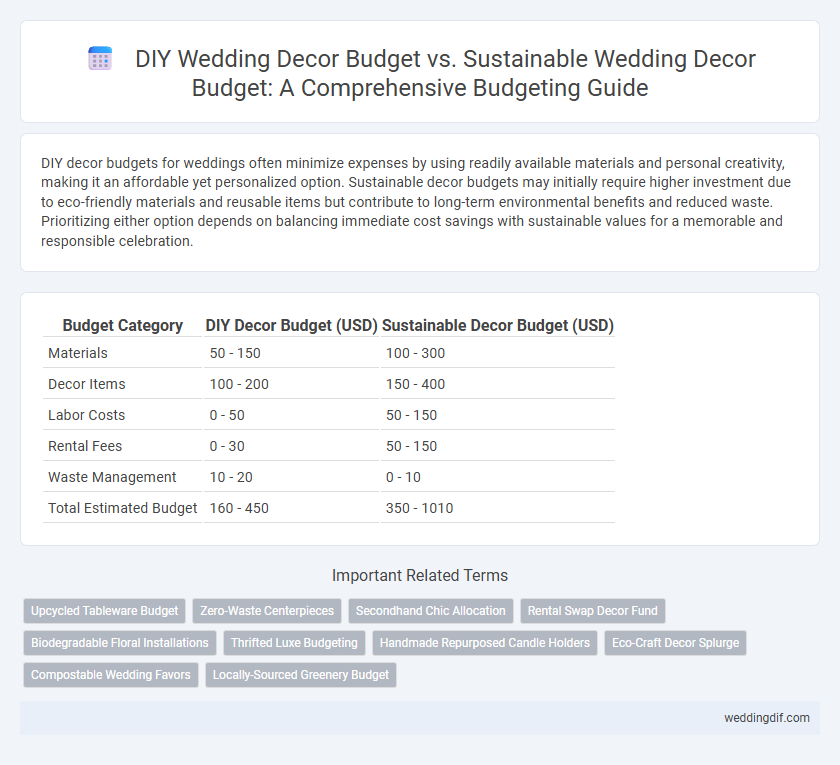Select the Decor Items row label

coord(87,384)
